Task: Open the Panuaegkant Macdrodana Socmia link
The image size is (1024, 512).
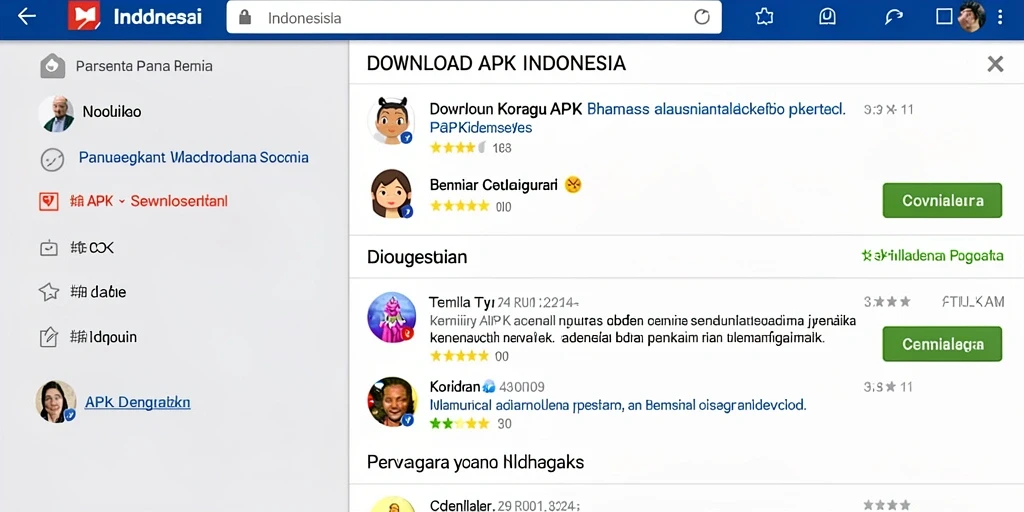Action: click(x=194, y=157)
